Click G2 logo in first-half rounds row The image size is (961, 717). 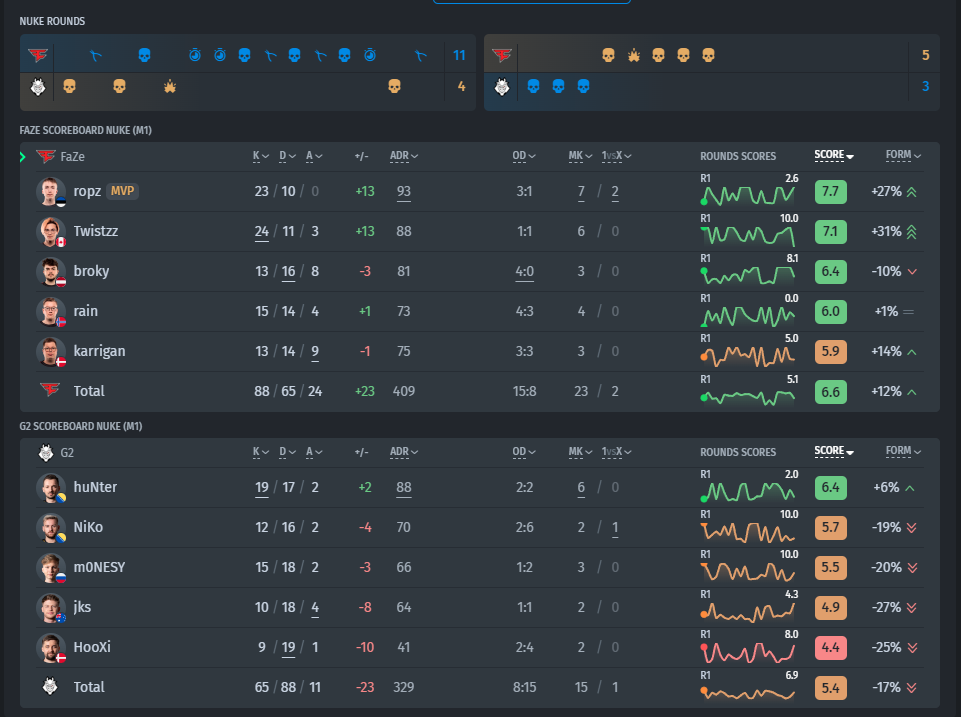[x=38, y=87]
